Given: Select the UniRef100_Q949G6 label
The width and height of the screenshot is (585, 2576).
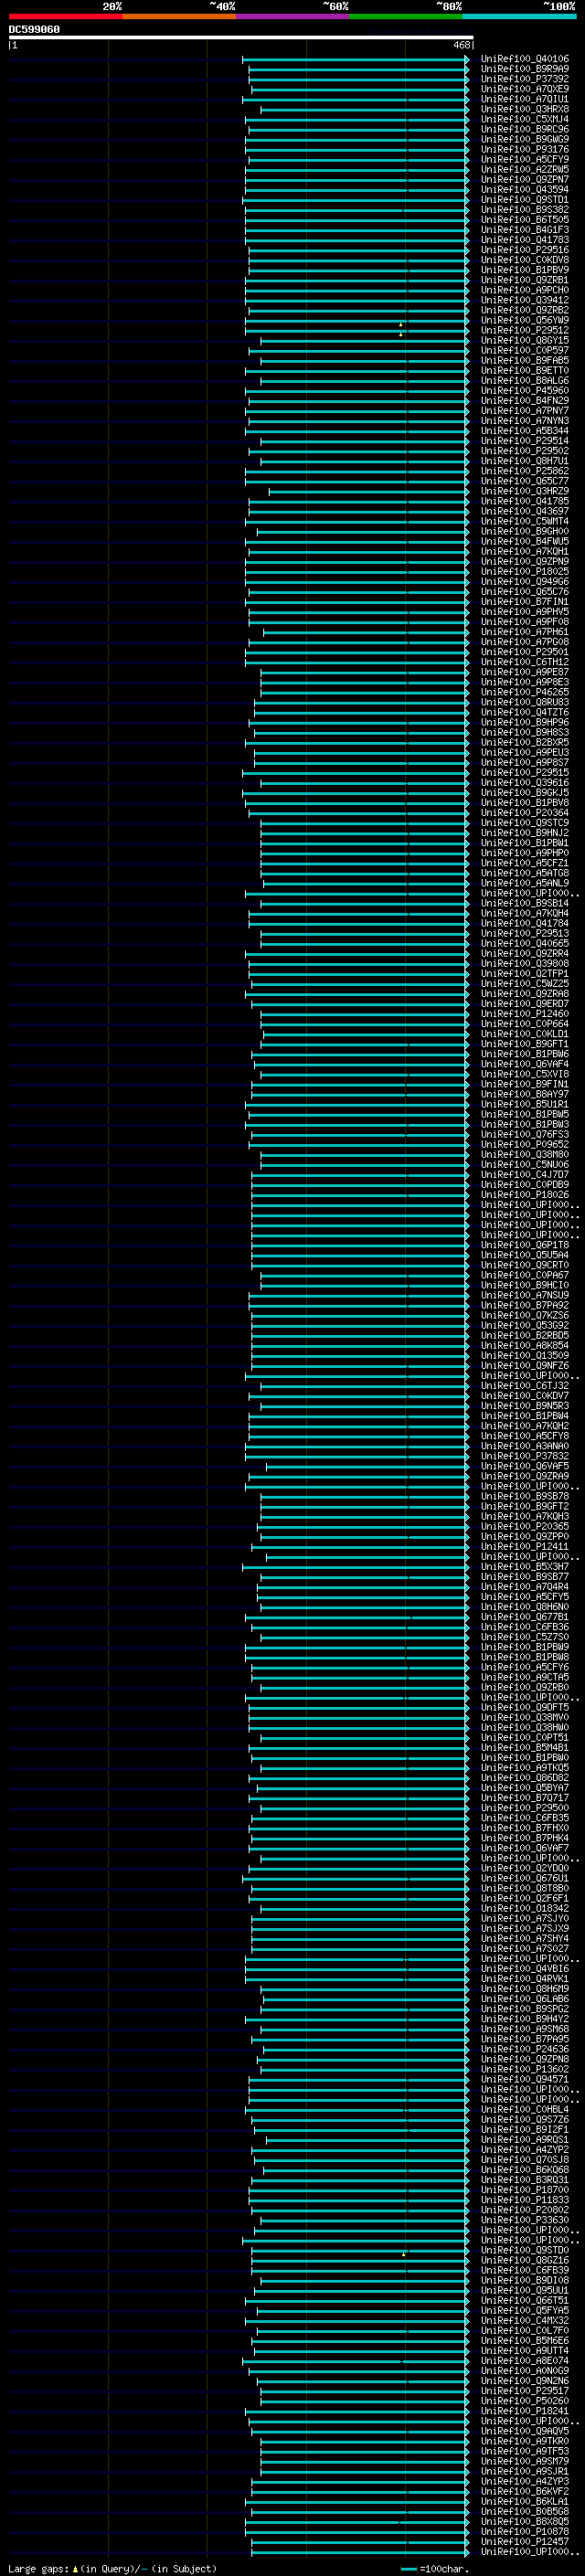Looking at the screenshot, I should tap(525, 581).
